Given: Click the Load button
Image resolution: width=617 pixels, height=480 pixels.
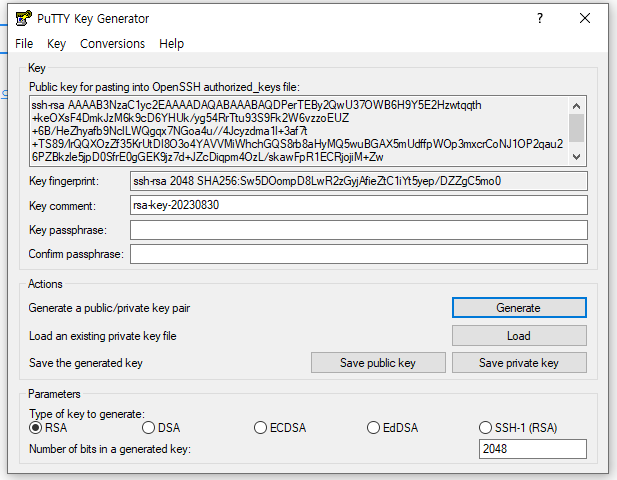Looking at the screenshot, I should pyautogui.click(x=519, y=336).
